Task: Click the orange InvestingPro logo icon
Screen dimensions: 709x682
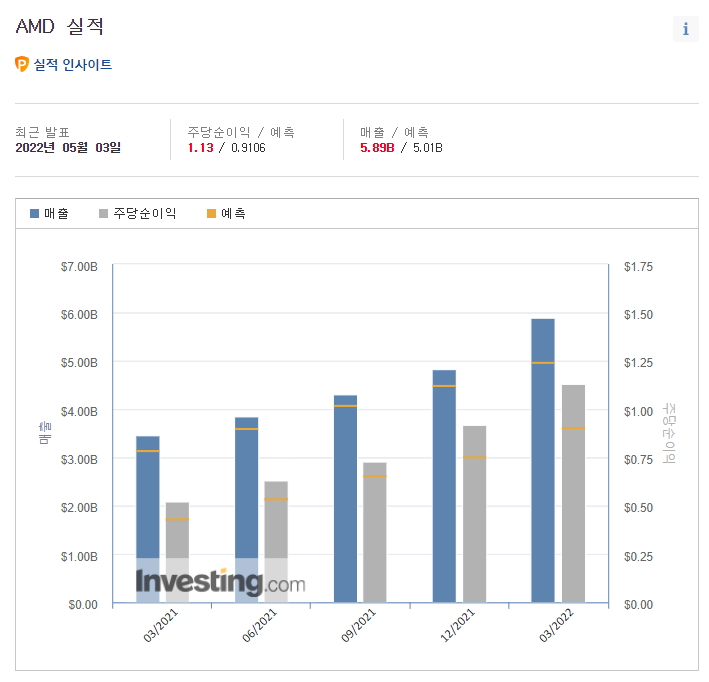Action: (22, 64)
